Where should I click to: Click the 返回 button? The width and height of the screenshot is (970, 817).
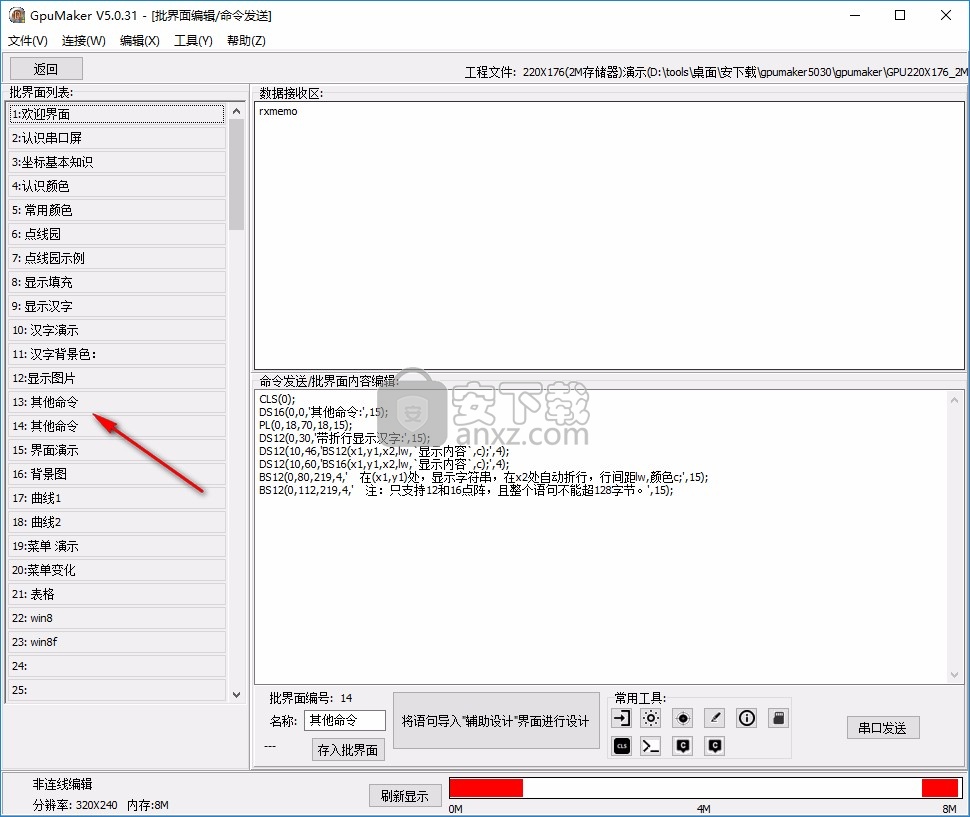click(x=46, y=69)
